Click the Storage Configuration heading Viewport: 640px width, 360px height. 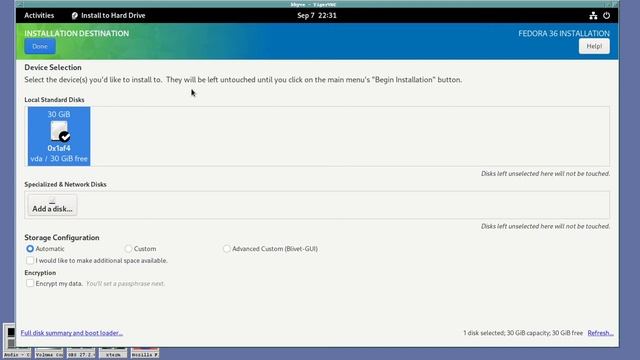pyautogui.click(x=62, y=238)
